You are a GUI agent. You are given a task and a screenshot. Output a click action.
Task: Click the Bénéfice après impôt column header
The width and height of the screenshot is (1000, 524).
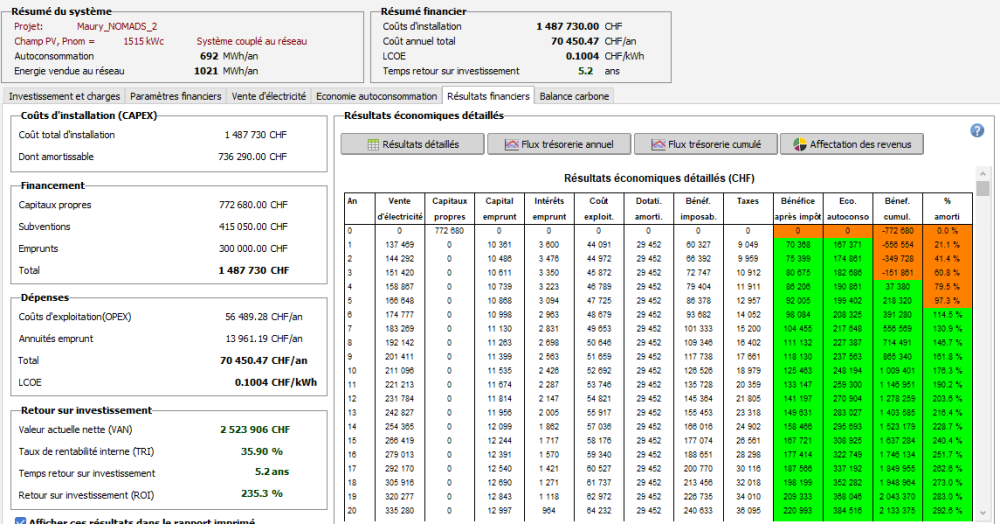coord(797,208)
